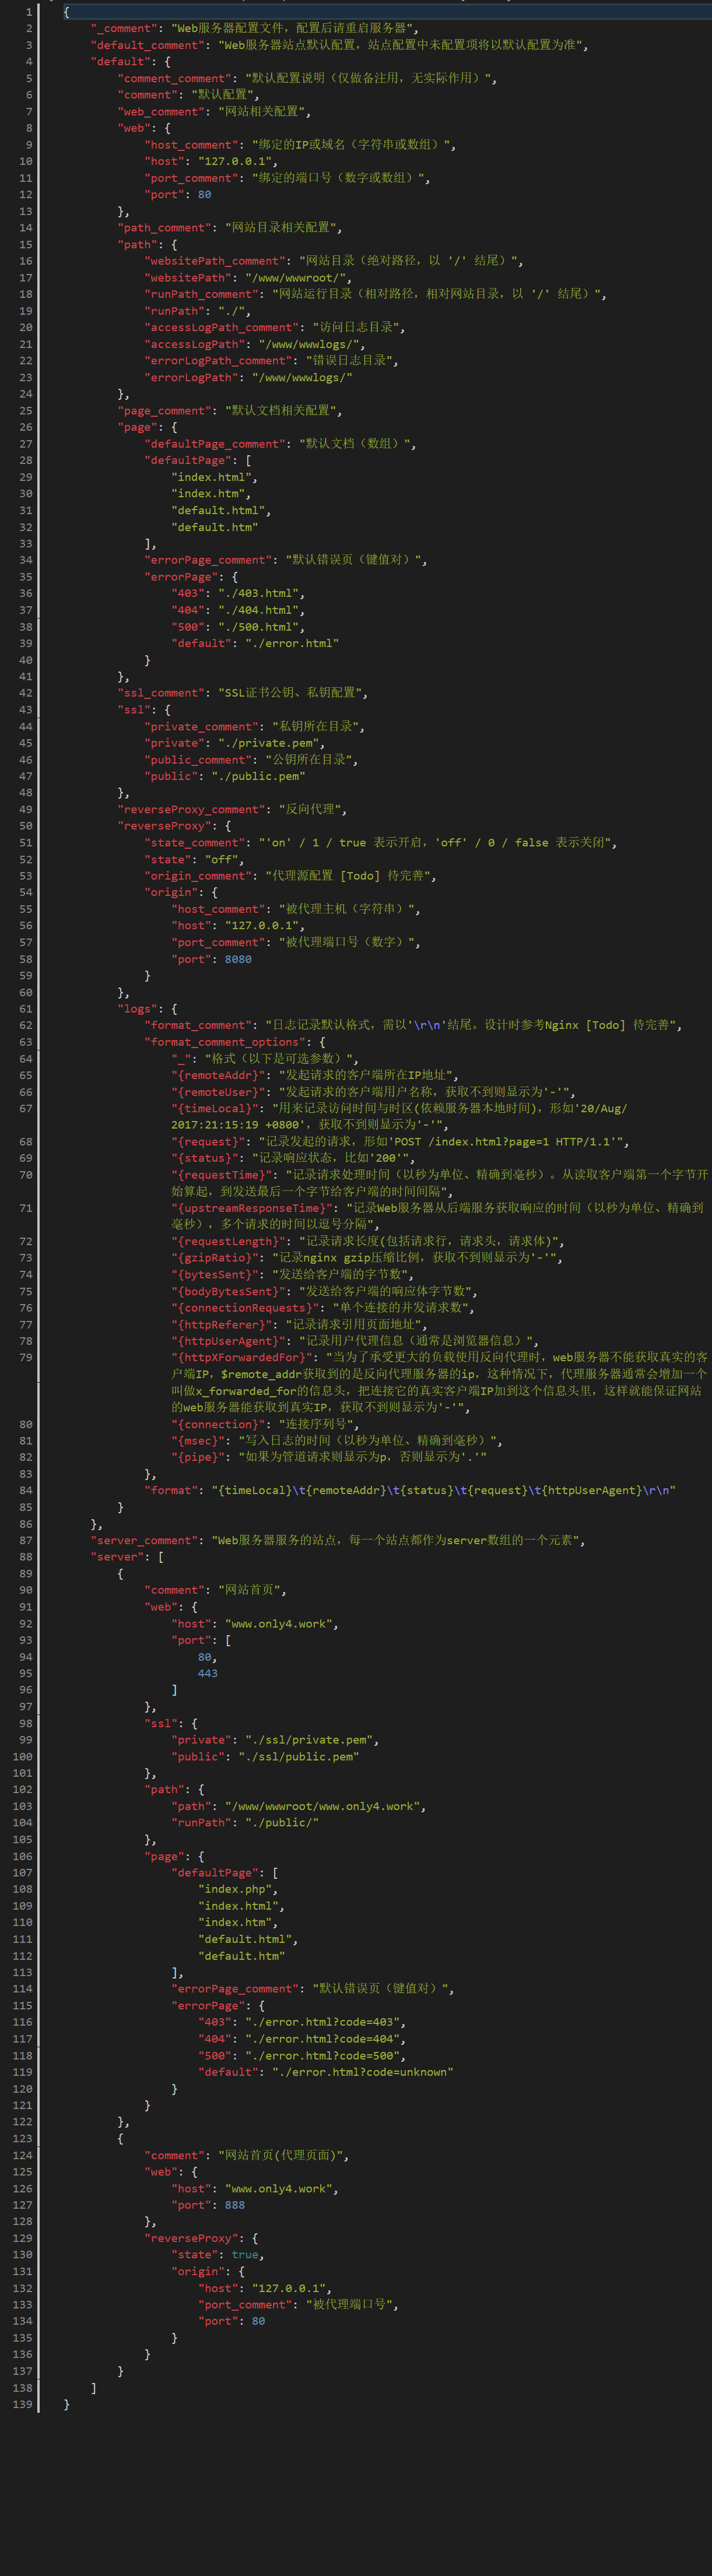
Task: Click the "./ssl/public.pem" value on line 100
Action: coord(297,1756)
